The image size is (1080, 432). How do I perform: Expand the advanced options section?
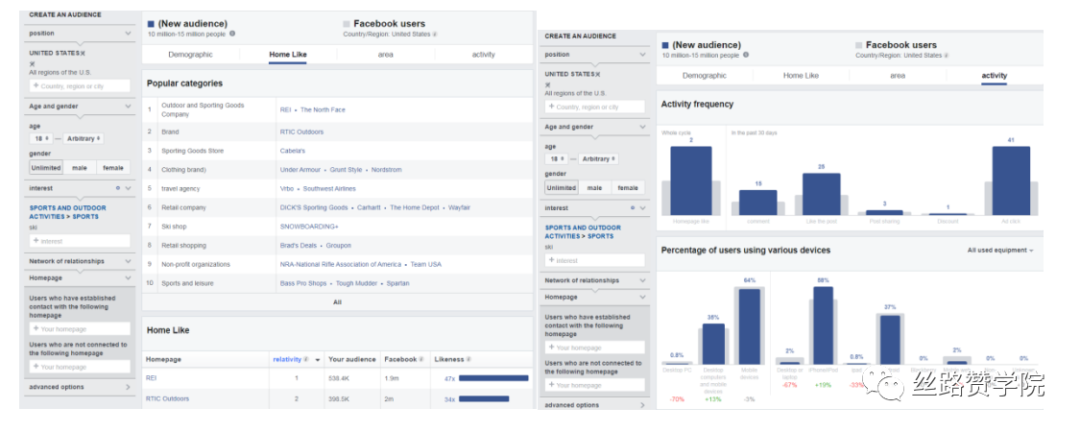click(79, 387)
